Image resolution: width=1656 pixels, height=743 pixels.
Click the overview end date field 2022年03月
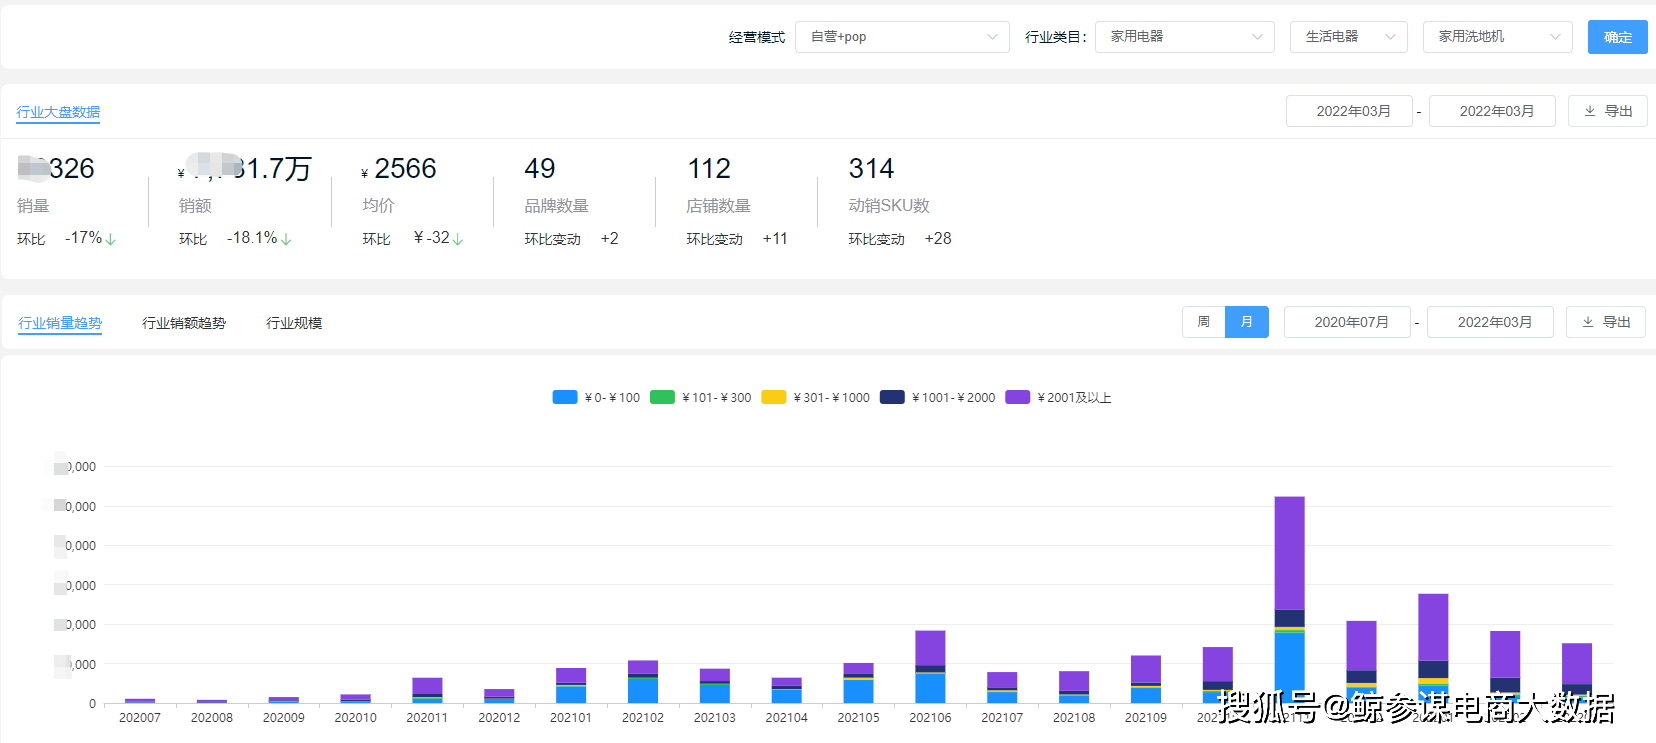pyautogui.click(x=1492, y=111)
